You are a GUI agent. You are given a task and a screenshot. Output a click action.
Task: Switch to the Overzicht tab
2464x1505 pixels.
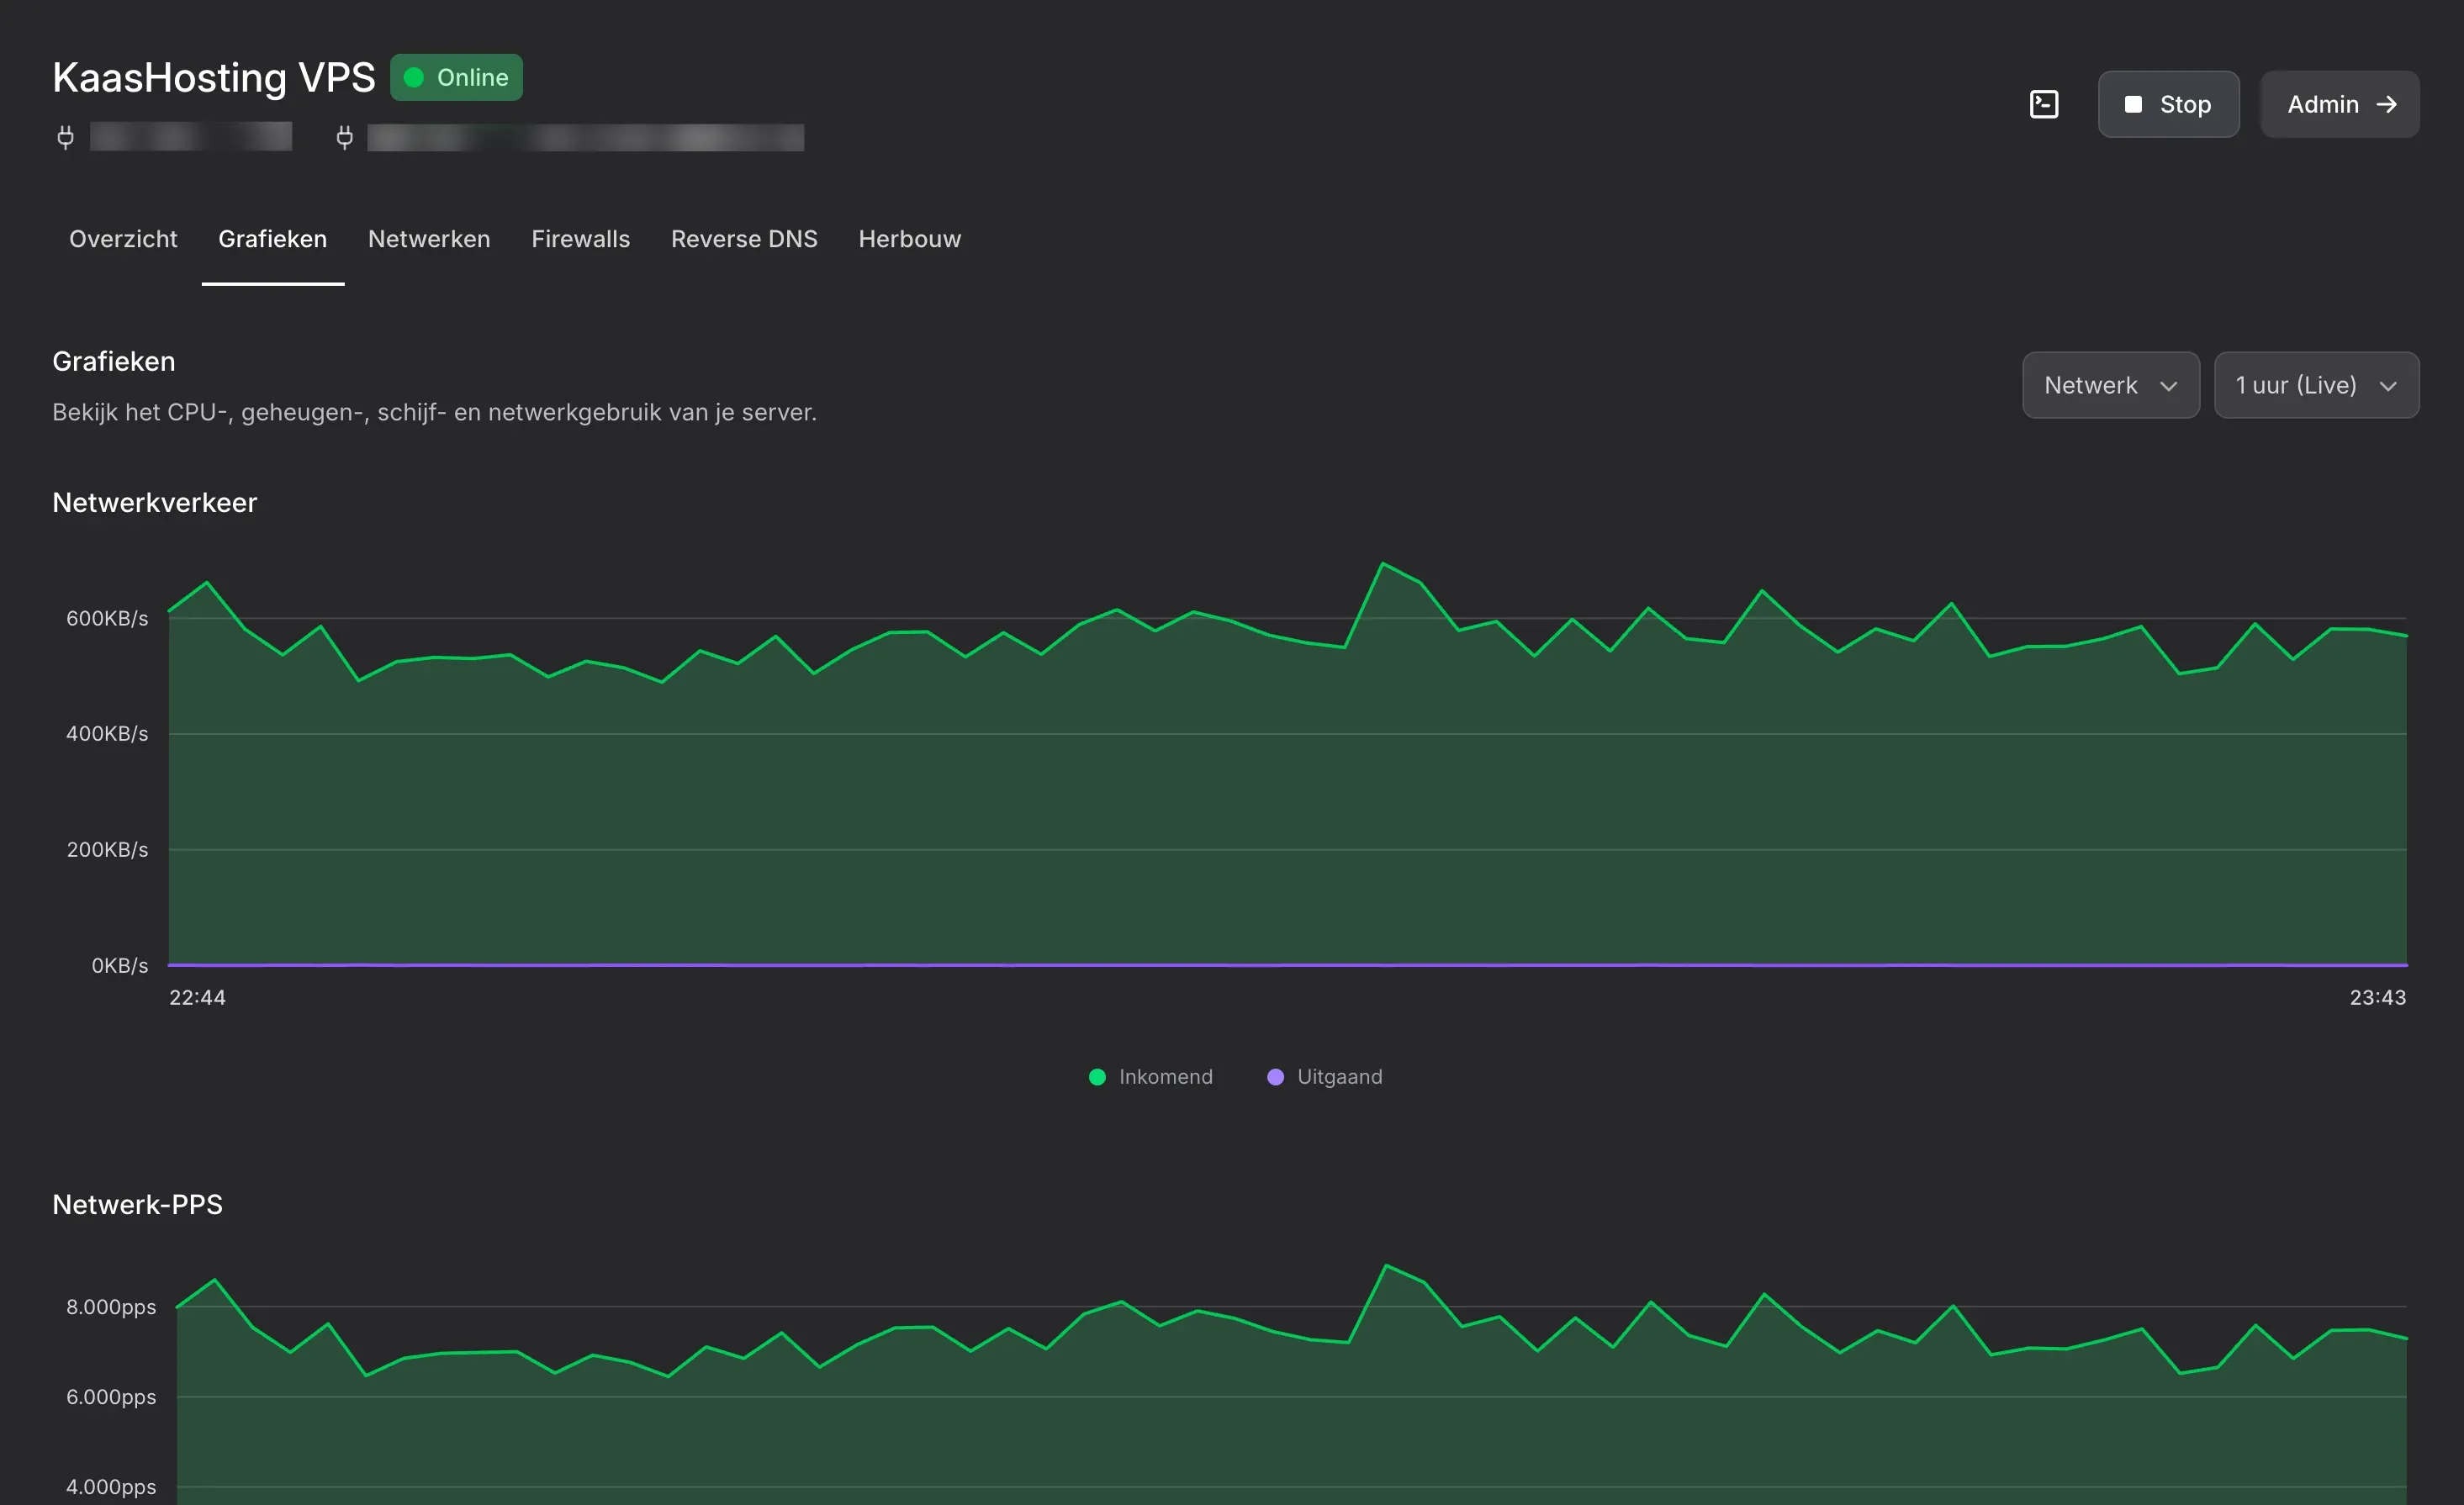(123, 239)
